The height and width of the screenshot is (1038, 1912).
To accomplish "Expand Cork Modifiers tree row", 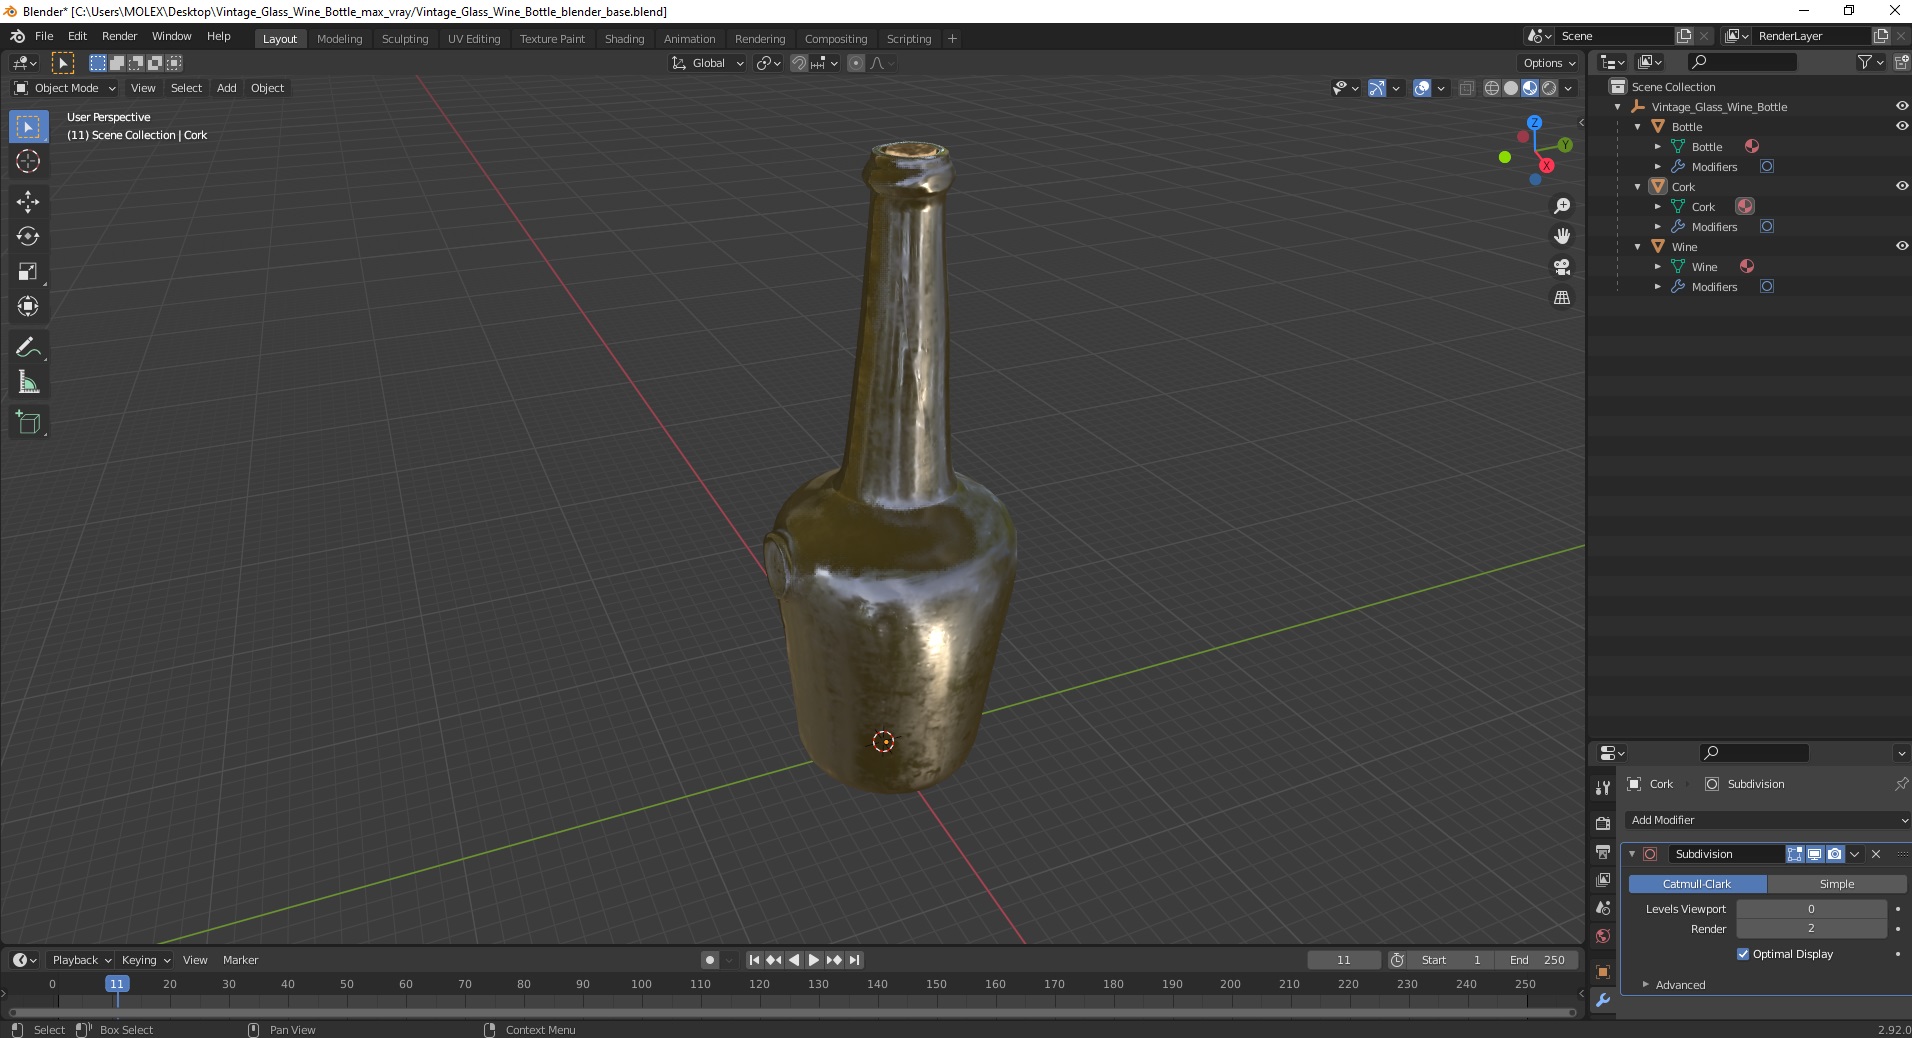I will pyautogui.click(x=1657, y=227).
